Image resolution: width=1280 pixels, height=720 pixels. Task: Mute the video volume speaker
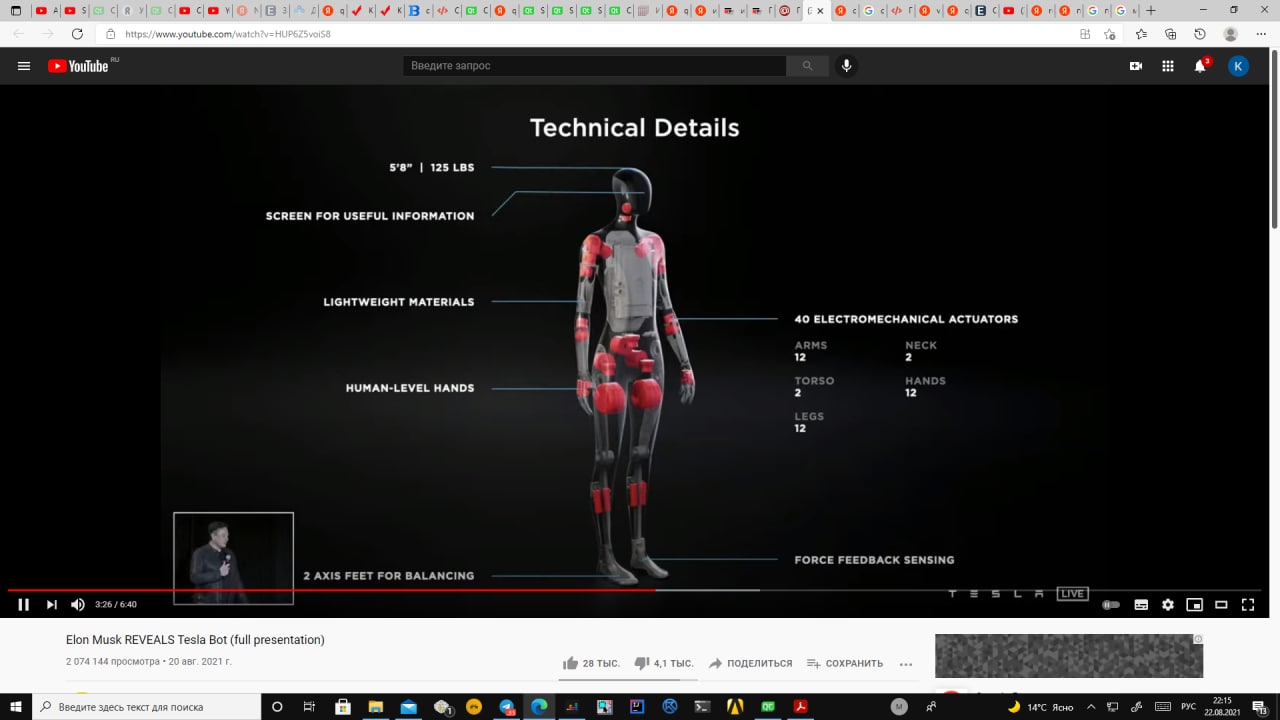78,604
